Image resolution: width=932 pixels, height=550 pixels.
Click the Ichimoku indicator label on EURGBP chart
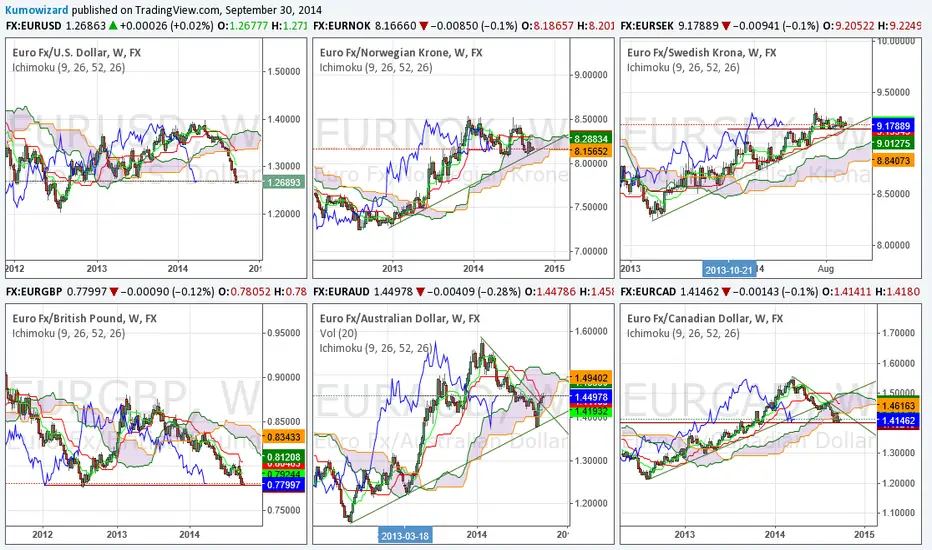tap(68, 333)
